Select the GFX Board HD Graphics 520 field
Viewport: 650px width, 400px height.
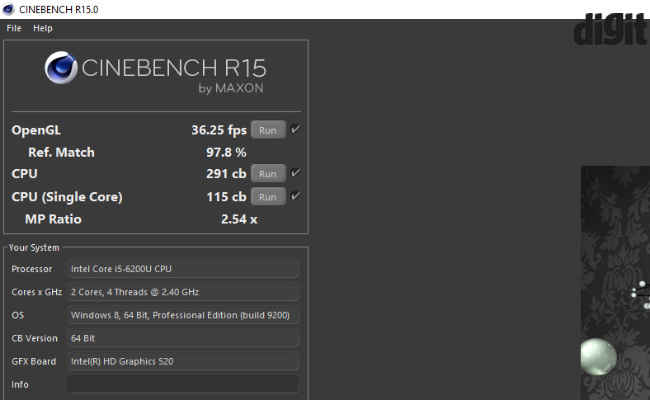[182, 361]
